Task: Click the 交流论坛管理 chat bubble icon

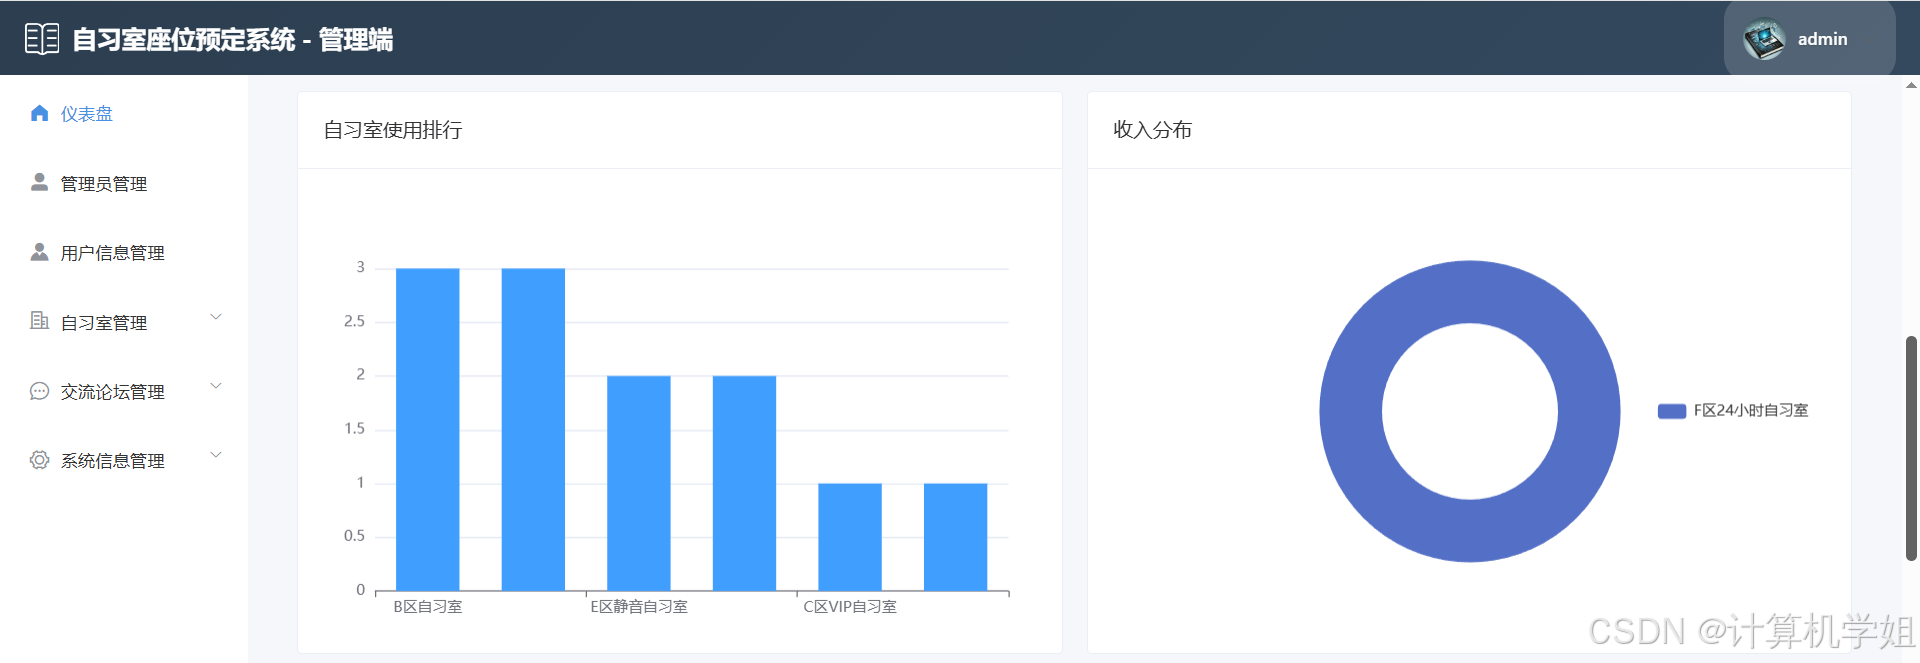Action: tap(40, 391)
